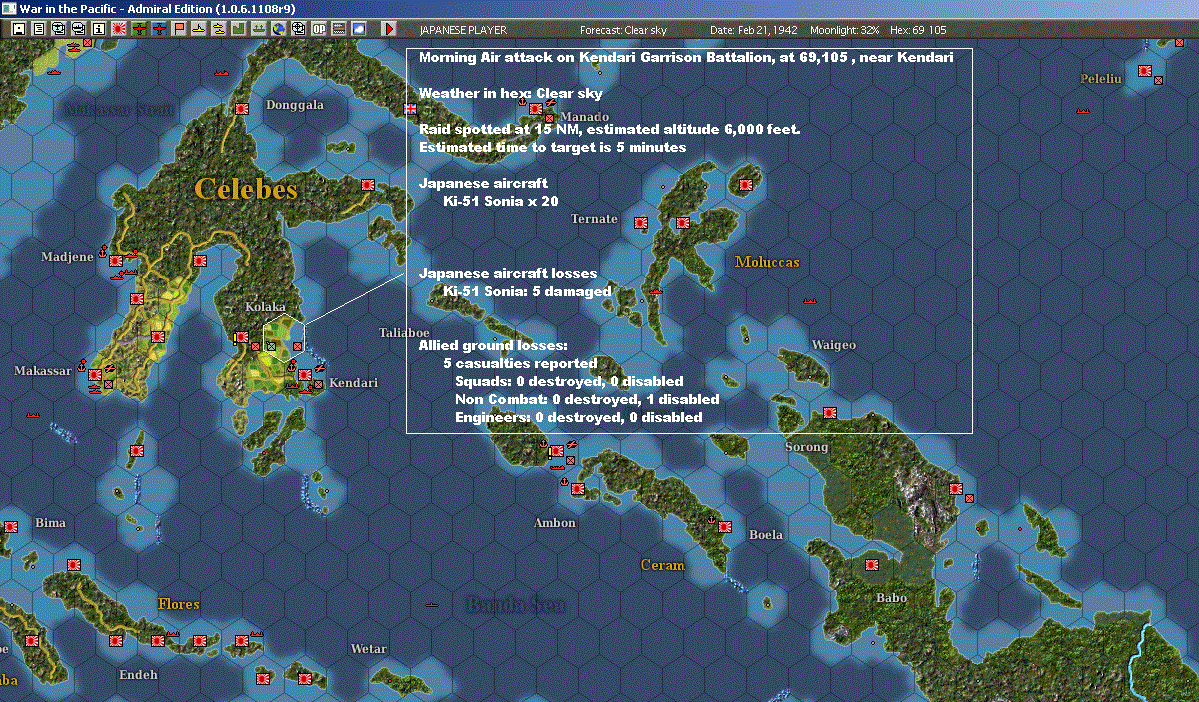Screen dimensions: 1199x702
Task: Click the red plane on blue background icon
Action: [159, 29]
